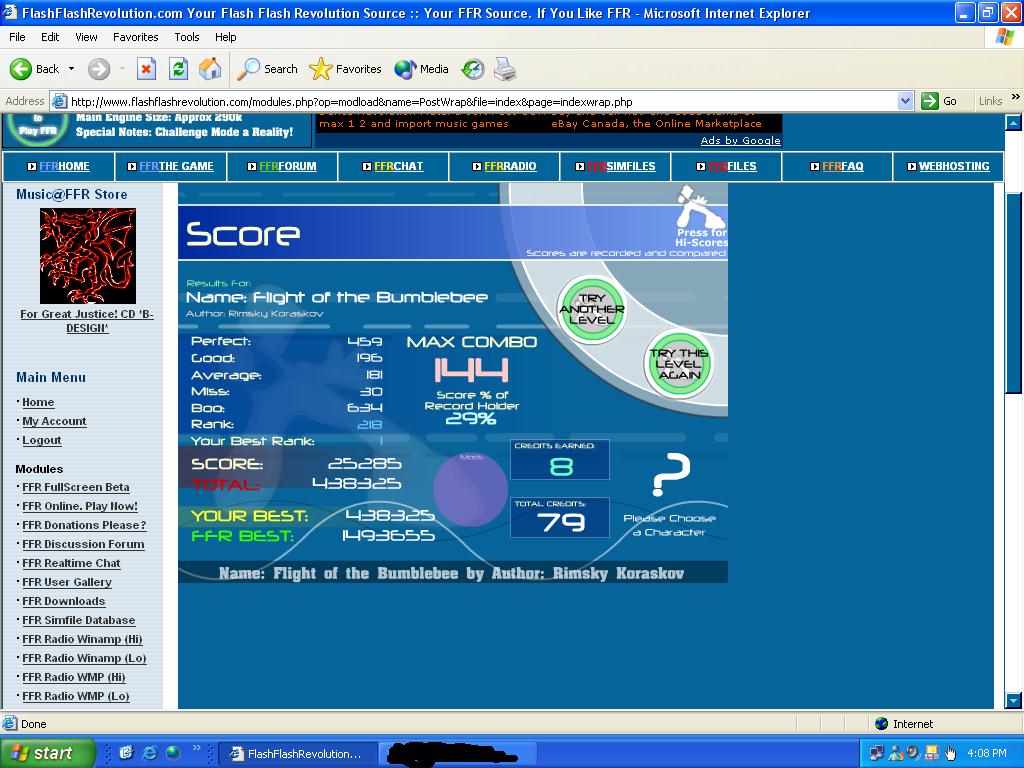1024x768 pixels.
Task: Click the Stop toolbar icon
Action: pyautogui.click(x=146, y=69)
